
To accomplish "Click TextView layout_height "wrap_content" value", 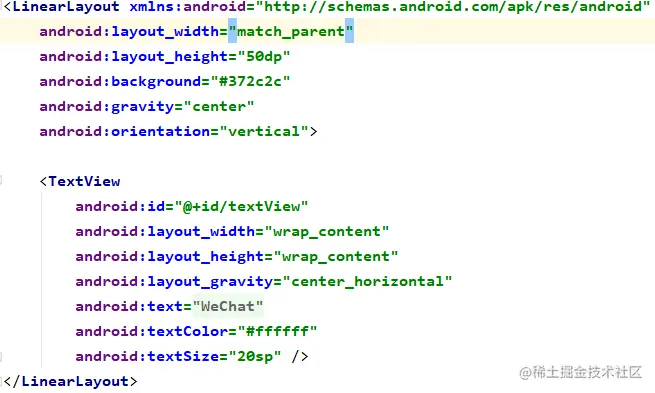I will 336,256.
